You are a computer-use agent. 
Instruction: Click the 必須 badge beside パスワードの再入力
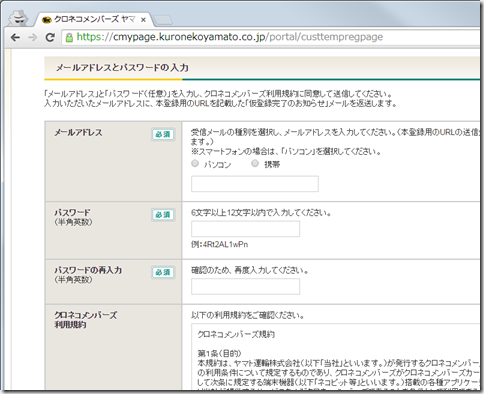(163, 272)
